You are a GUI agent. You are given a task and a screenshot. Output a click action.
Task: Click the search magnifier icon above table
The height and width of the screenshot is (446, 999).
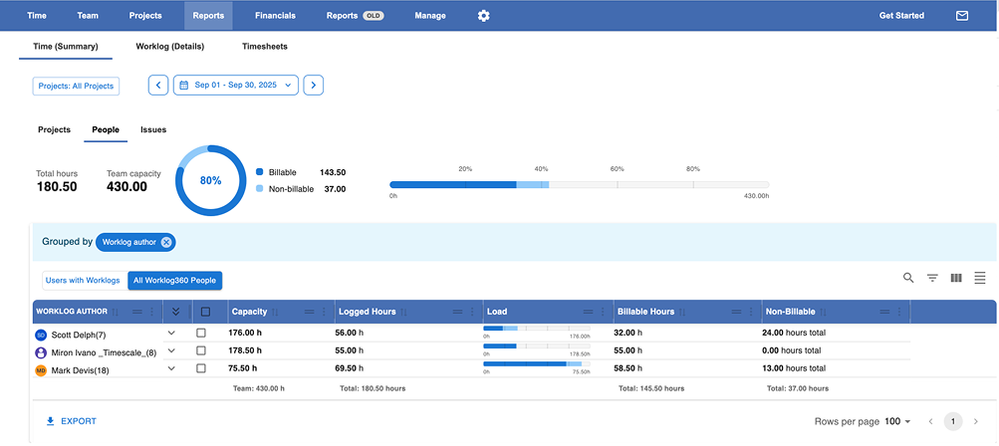[908, 278]
